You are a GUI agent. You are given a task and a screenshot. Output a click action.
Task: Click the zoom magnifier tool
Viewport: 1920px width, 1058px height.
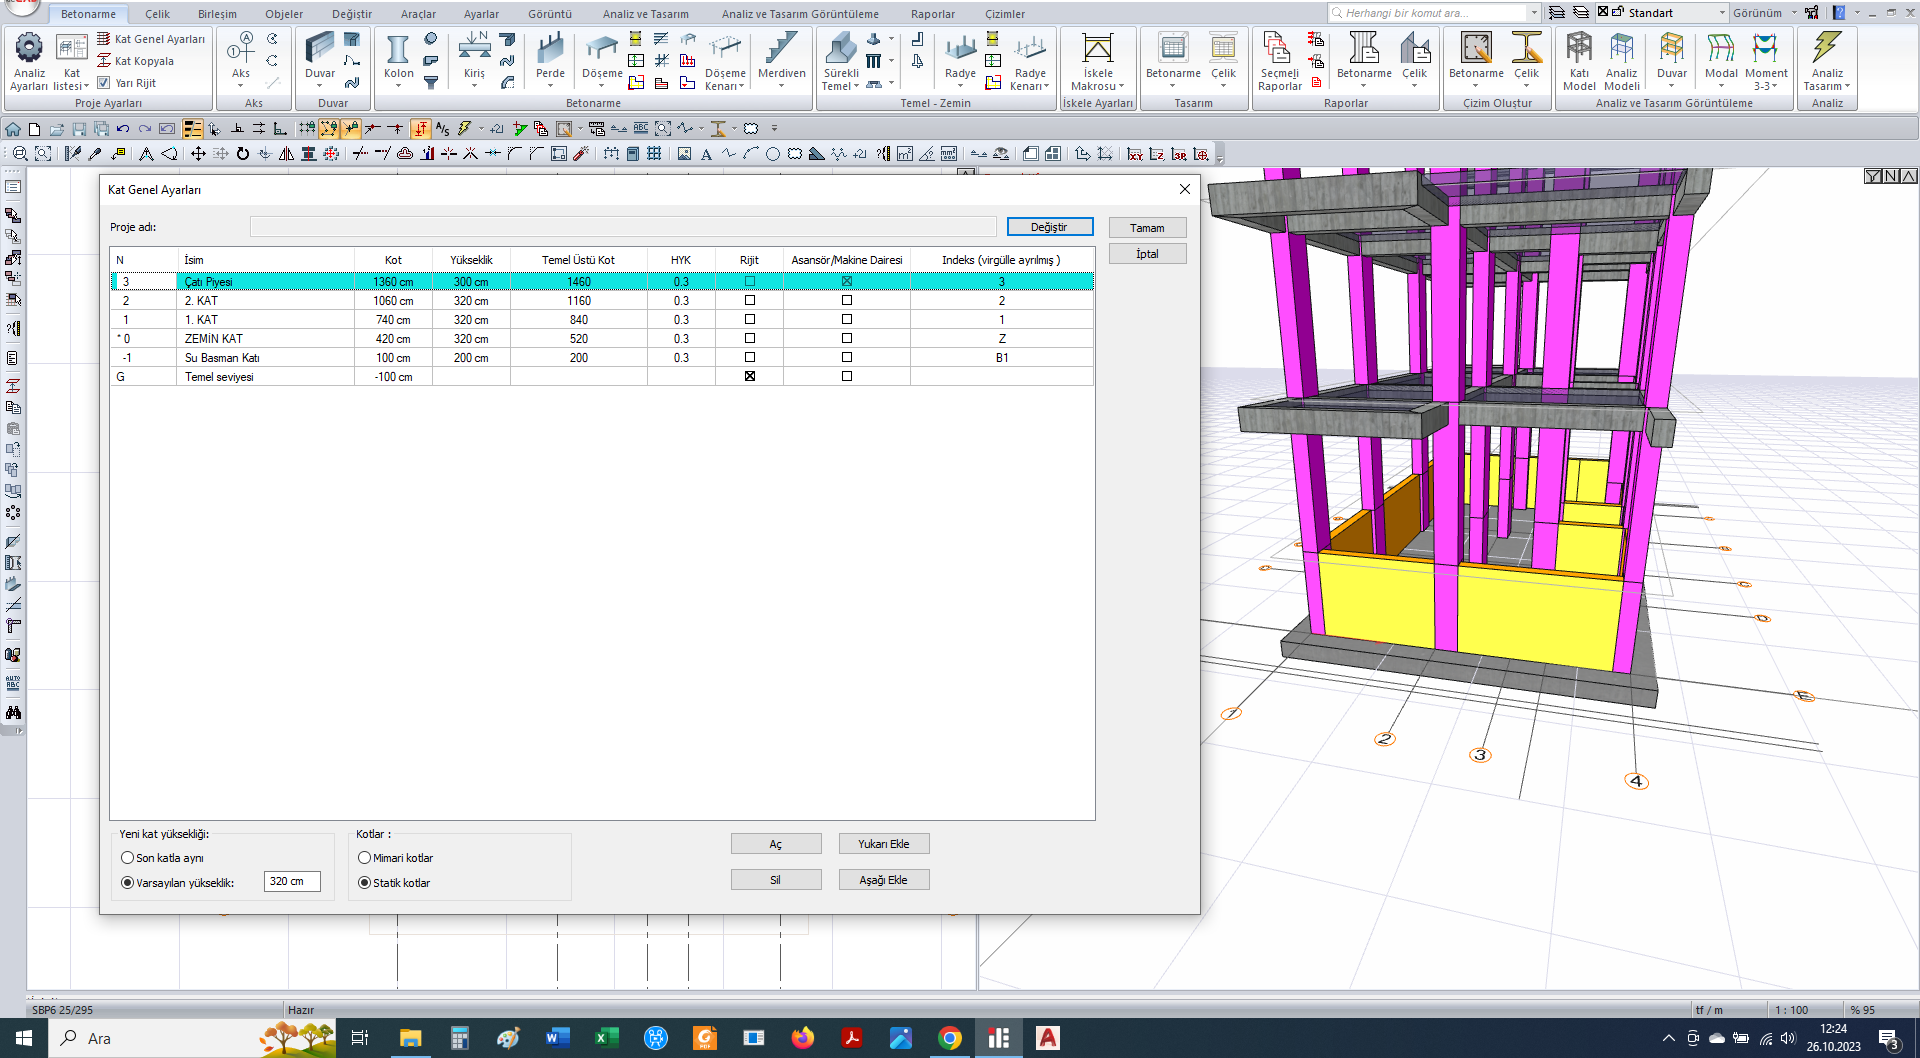point(20,153)
